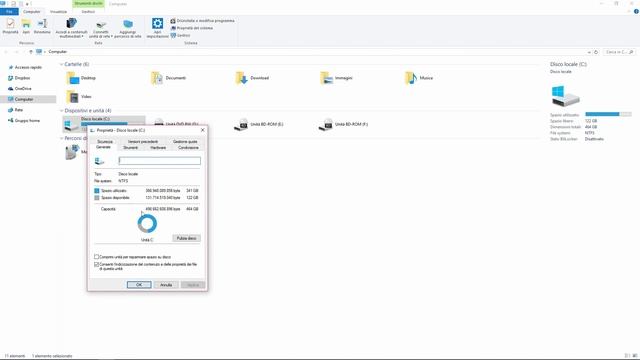Select Accesso rapido in sidebar
The width and height of the screenshot is (640, 360).
coord(25,67)
